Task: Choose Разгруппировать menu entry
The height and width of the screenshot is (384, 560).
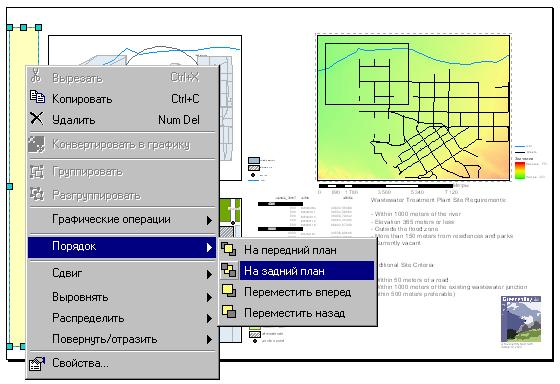Action: pyautogui.click(x=122, y=195)
